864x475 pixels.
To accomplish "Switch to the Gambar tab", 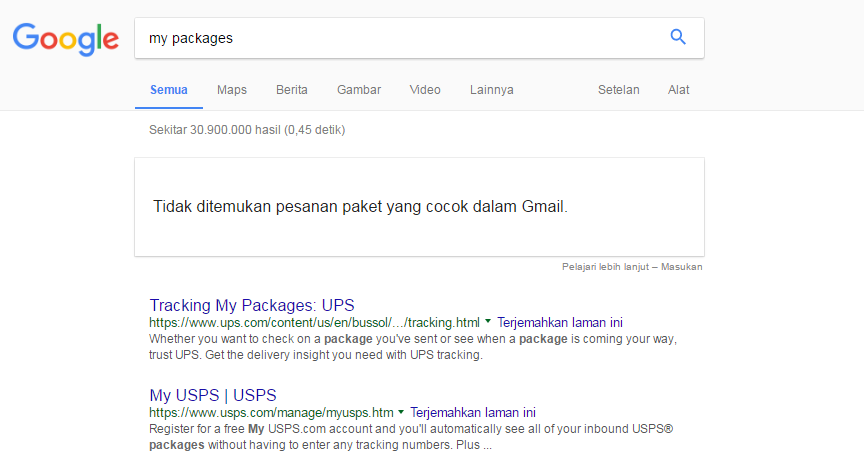I will coord(359,90).
